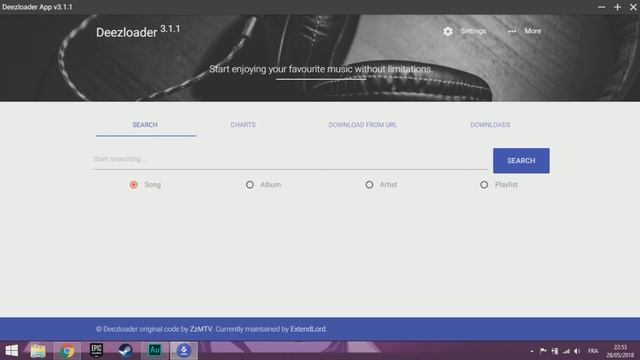Select the Playlist radio button
Screen dimensions: 640x360
(x=484, y=185)
